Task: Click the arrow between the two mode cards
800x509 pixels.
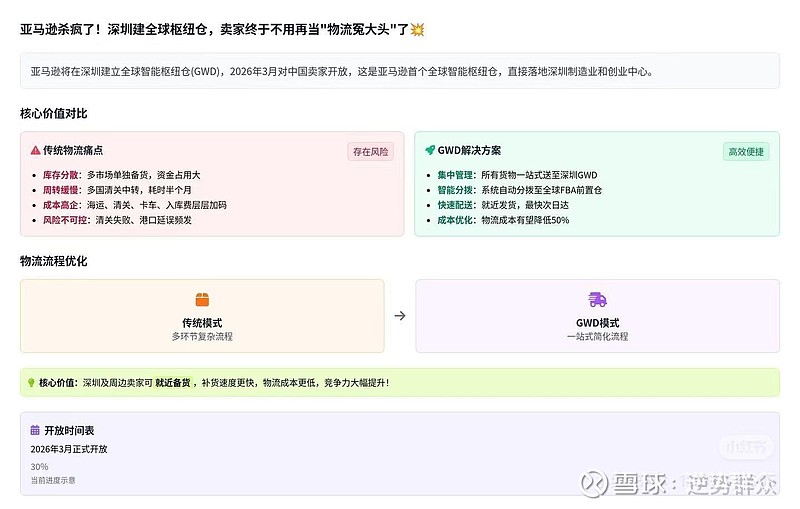Action: point(400,316)
